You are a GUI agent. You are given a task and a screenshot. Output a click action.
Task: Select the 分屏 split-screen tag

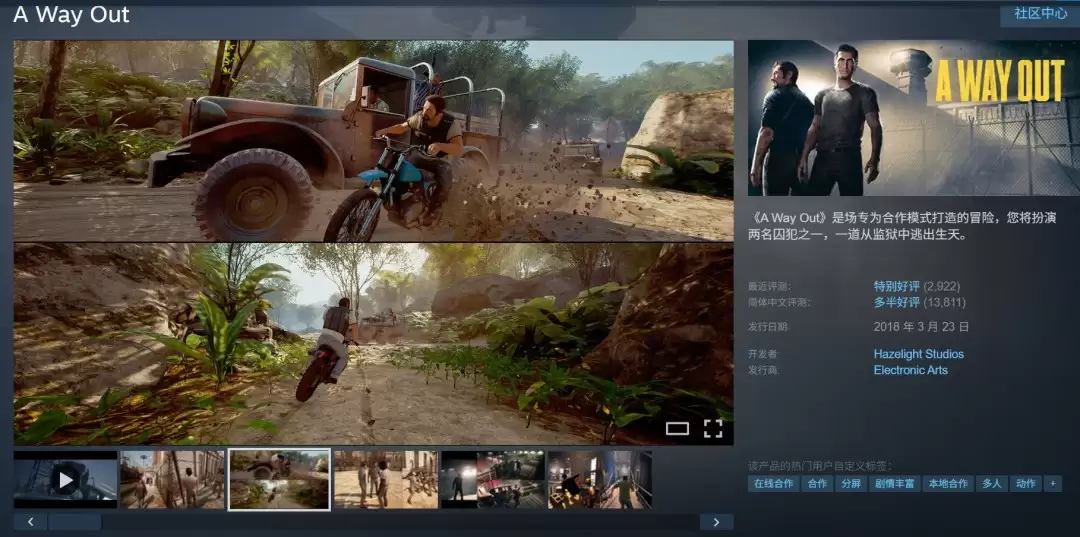(x=850, y=483)
